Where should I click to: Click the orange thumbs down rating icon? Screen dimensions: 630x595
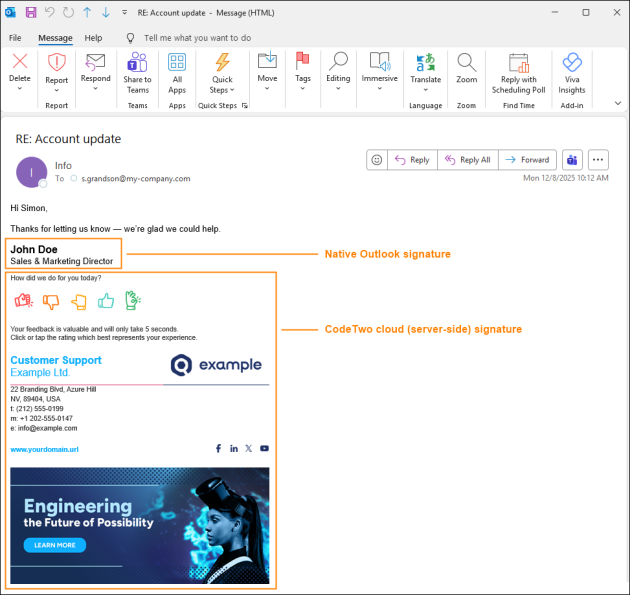coord(51,301)
